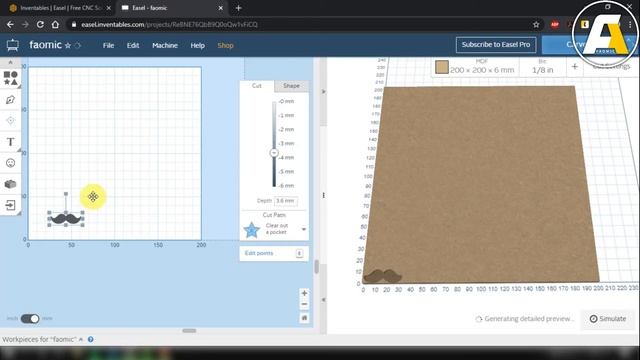Select the Pen drawing tool
The height and width of the screenshot is (360, 640).
tap(11, 100)
